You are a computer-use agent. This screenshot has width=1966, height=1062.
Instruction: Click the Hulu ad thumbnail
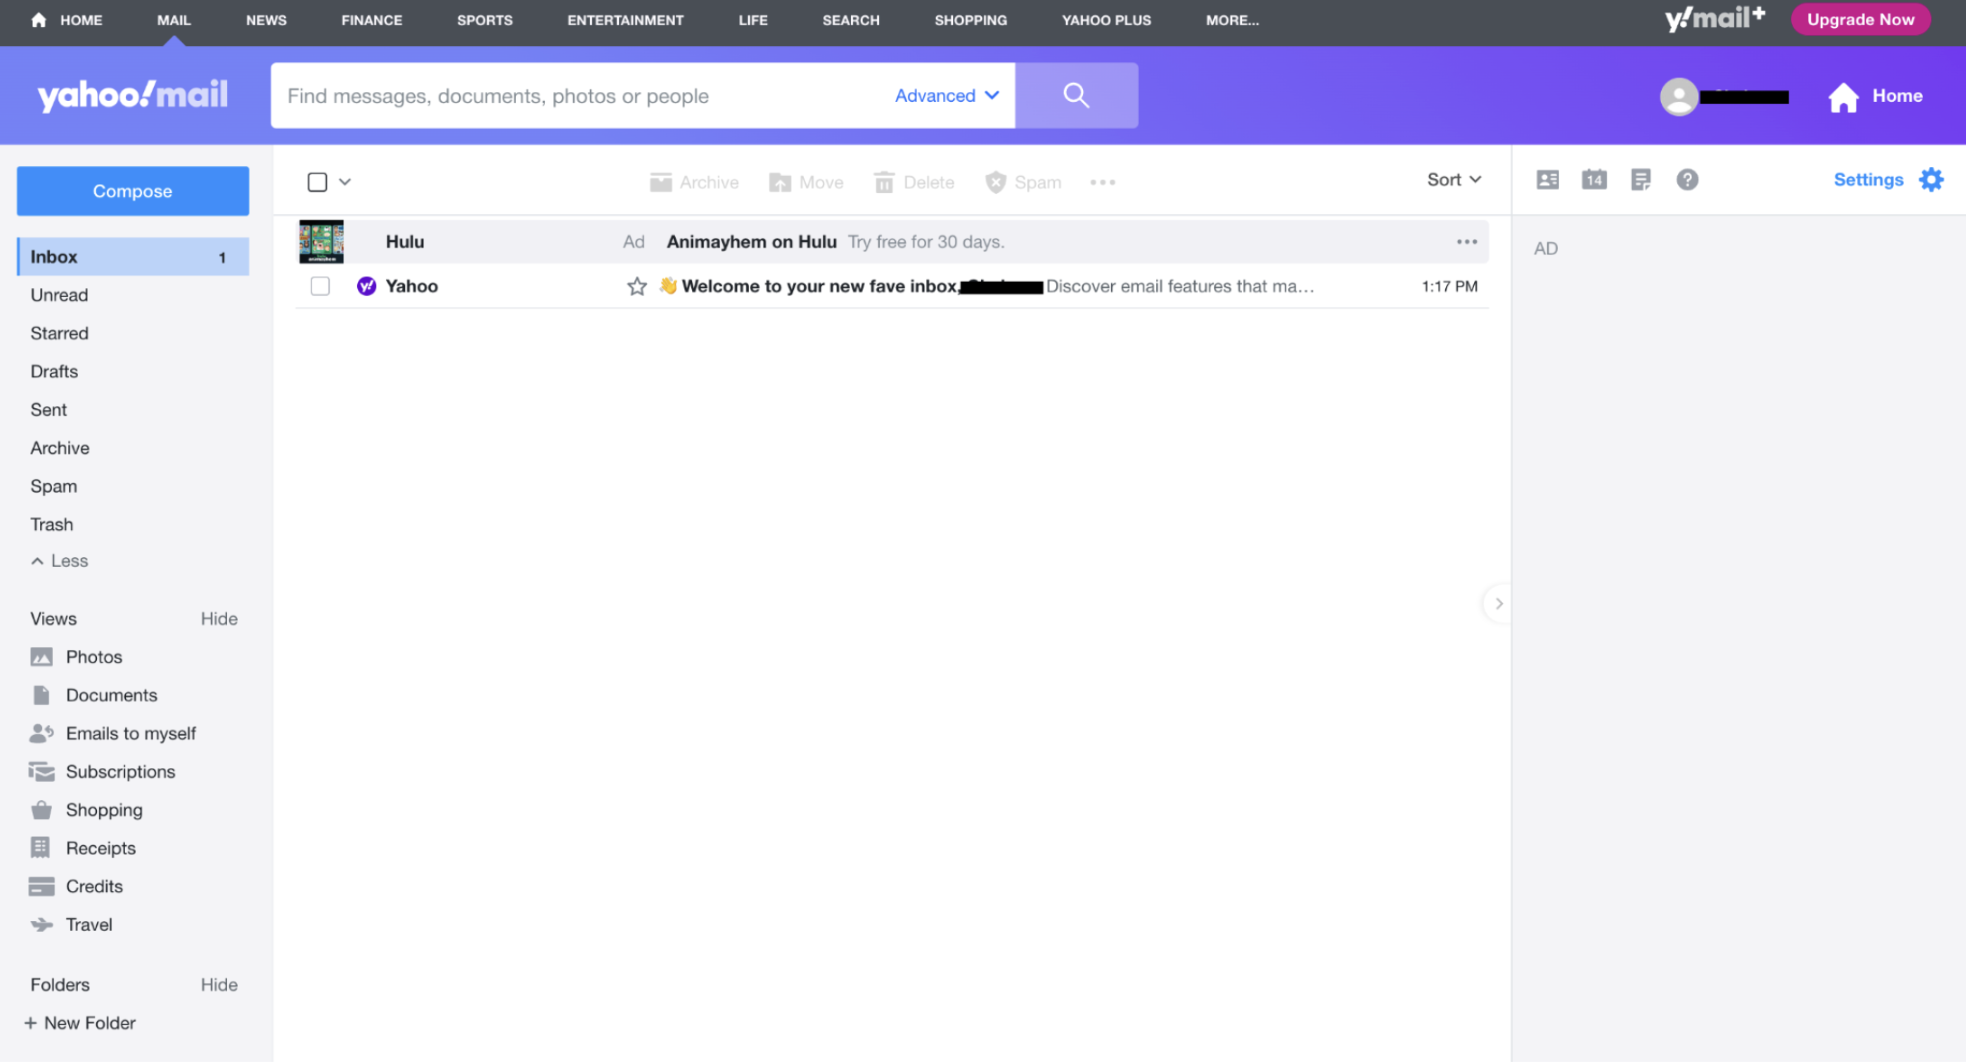[x=321, y=242]
